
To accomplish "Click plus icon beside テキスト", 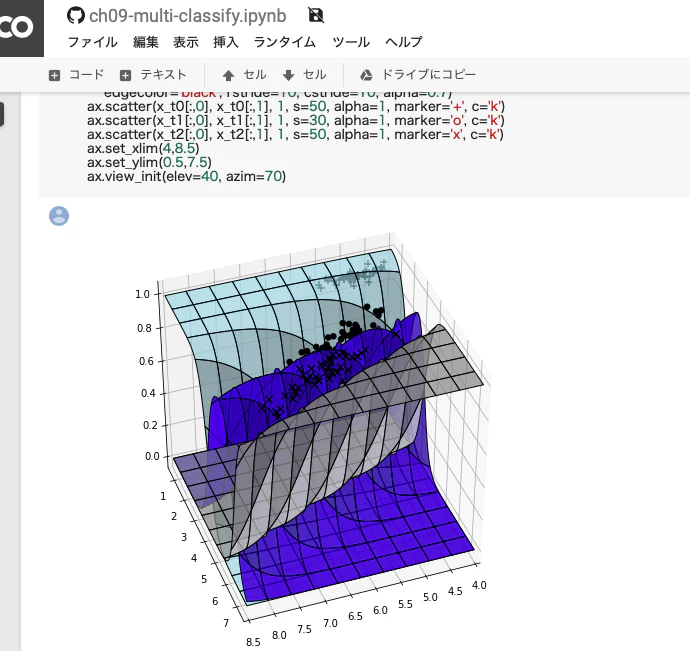I will point(125,76).
